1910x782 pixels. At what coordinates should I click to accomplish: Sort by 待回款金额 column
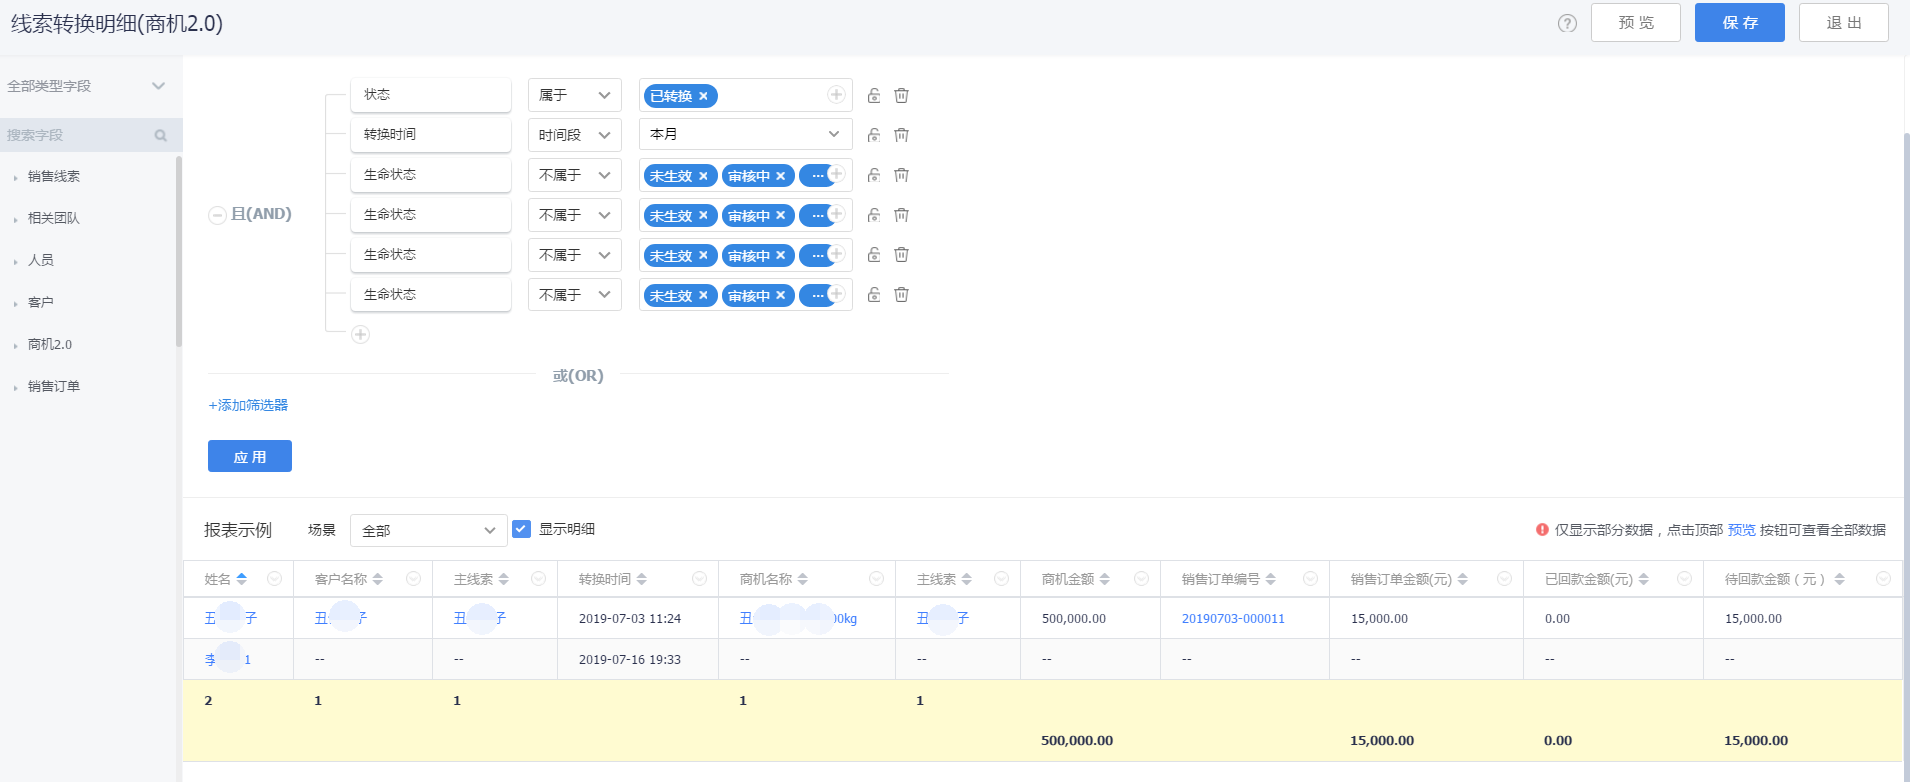point(1840,579)
